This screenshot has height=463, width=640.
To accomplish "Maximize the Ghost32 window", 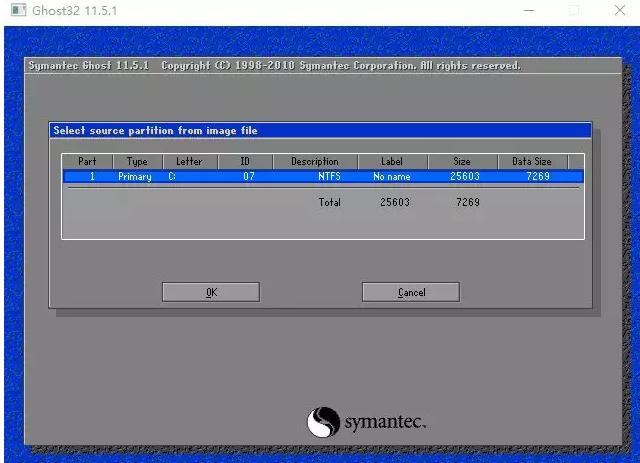I will (574, 11).
